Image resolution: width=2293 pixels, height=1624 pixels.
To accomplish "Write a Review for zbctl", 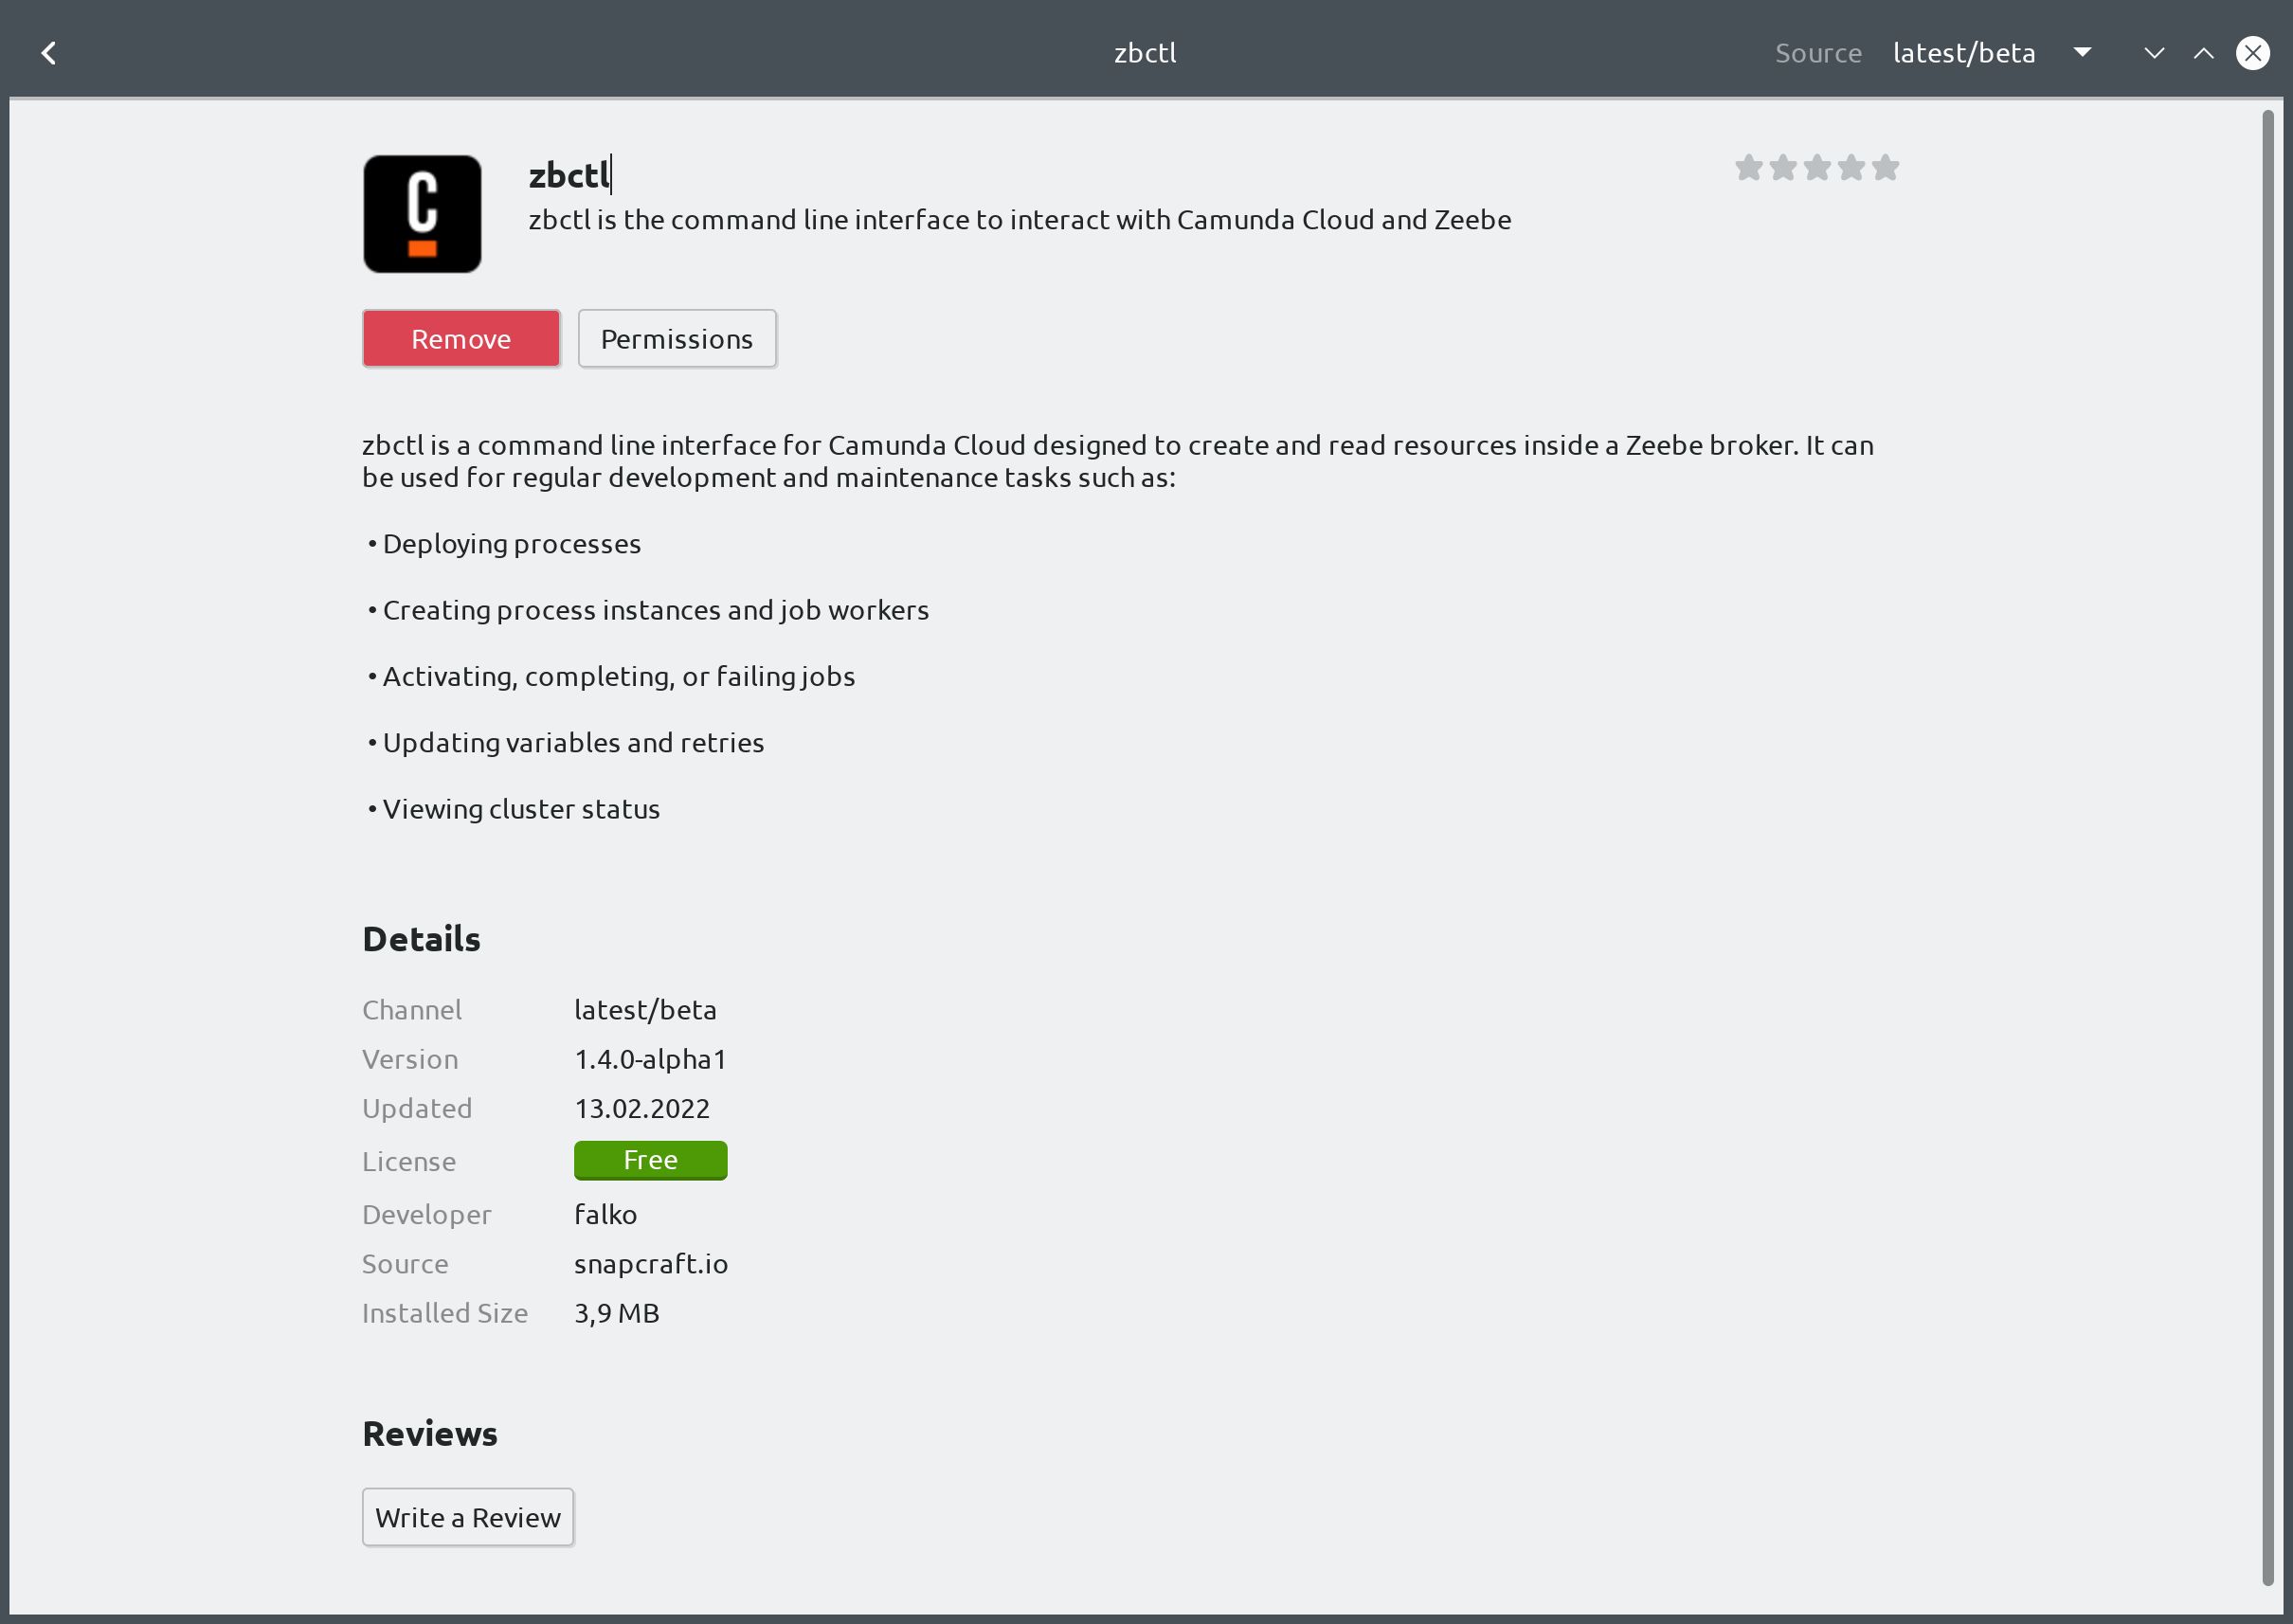I will (x=467, y=1515).
